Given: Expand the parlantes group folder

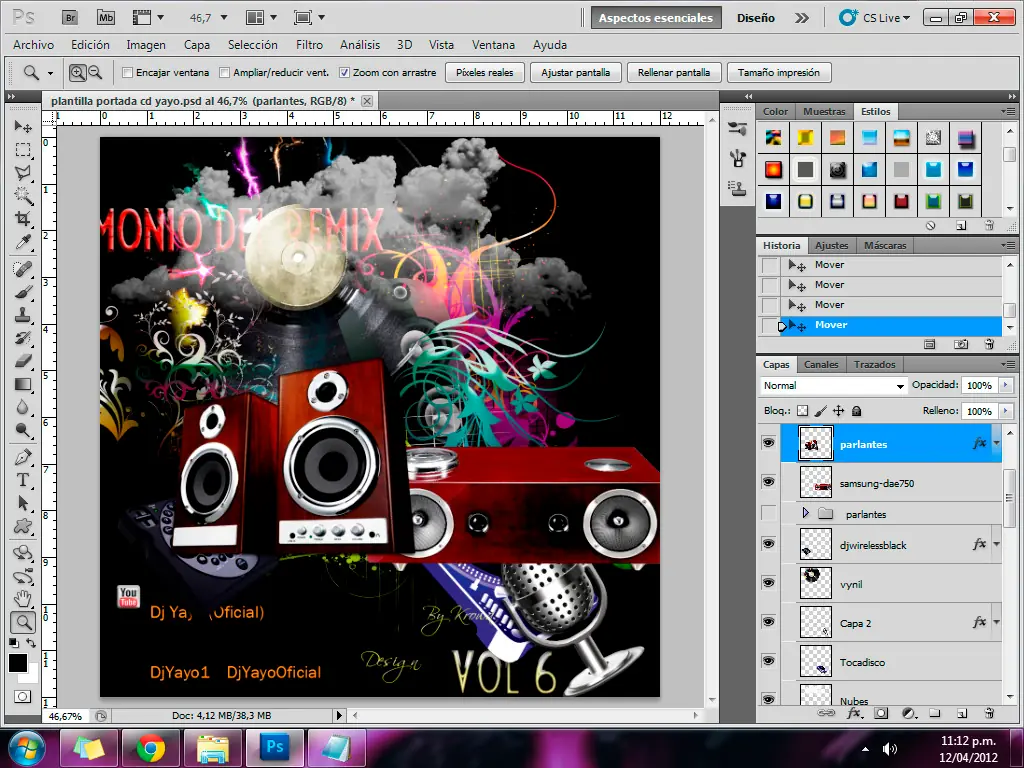Looking at the screenshot, I should 805,513.
